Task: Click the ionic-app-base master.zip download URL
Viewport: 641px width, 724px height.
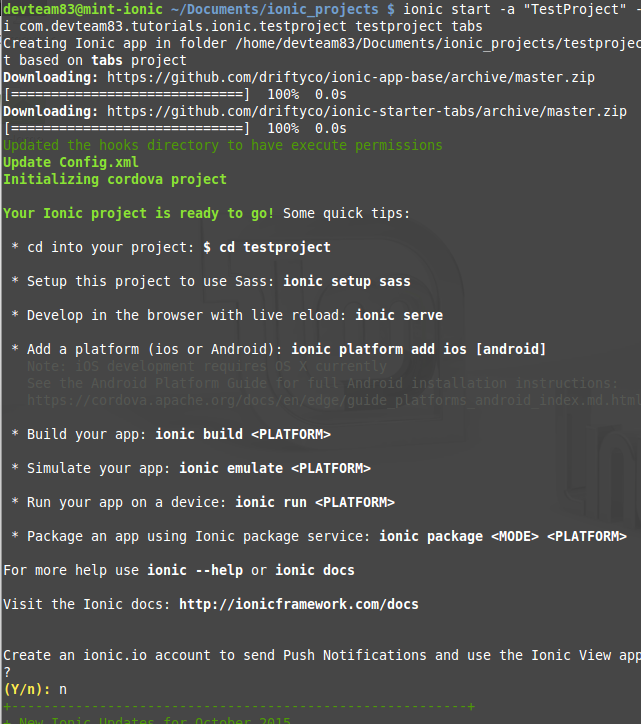Action: coord(351,78)
